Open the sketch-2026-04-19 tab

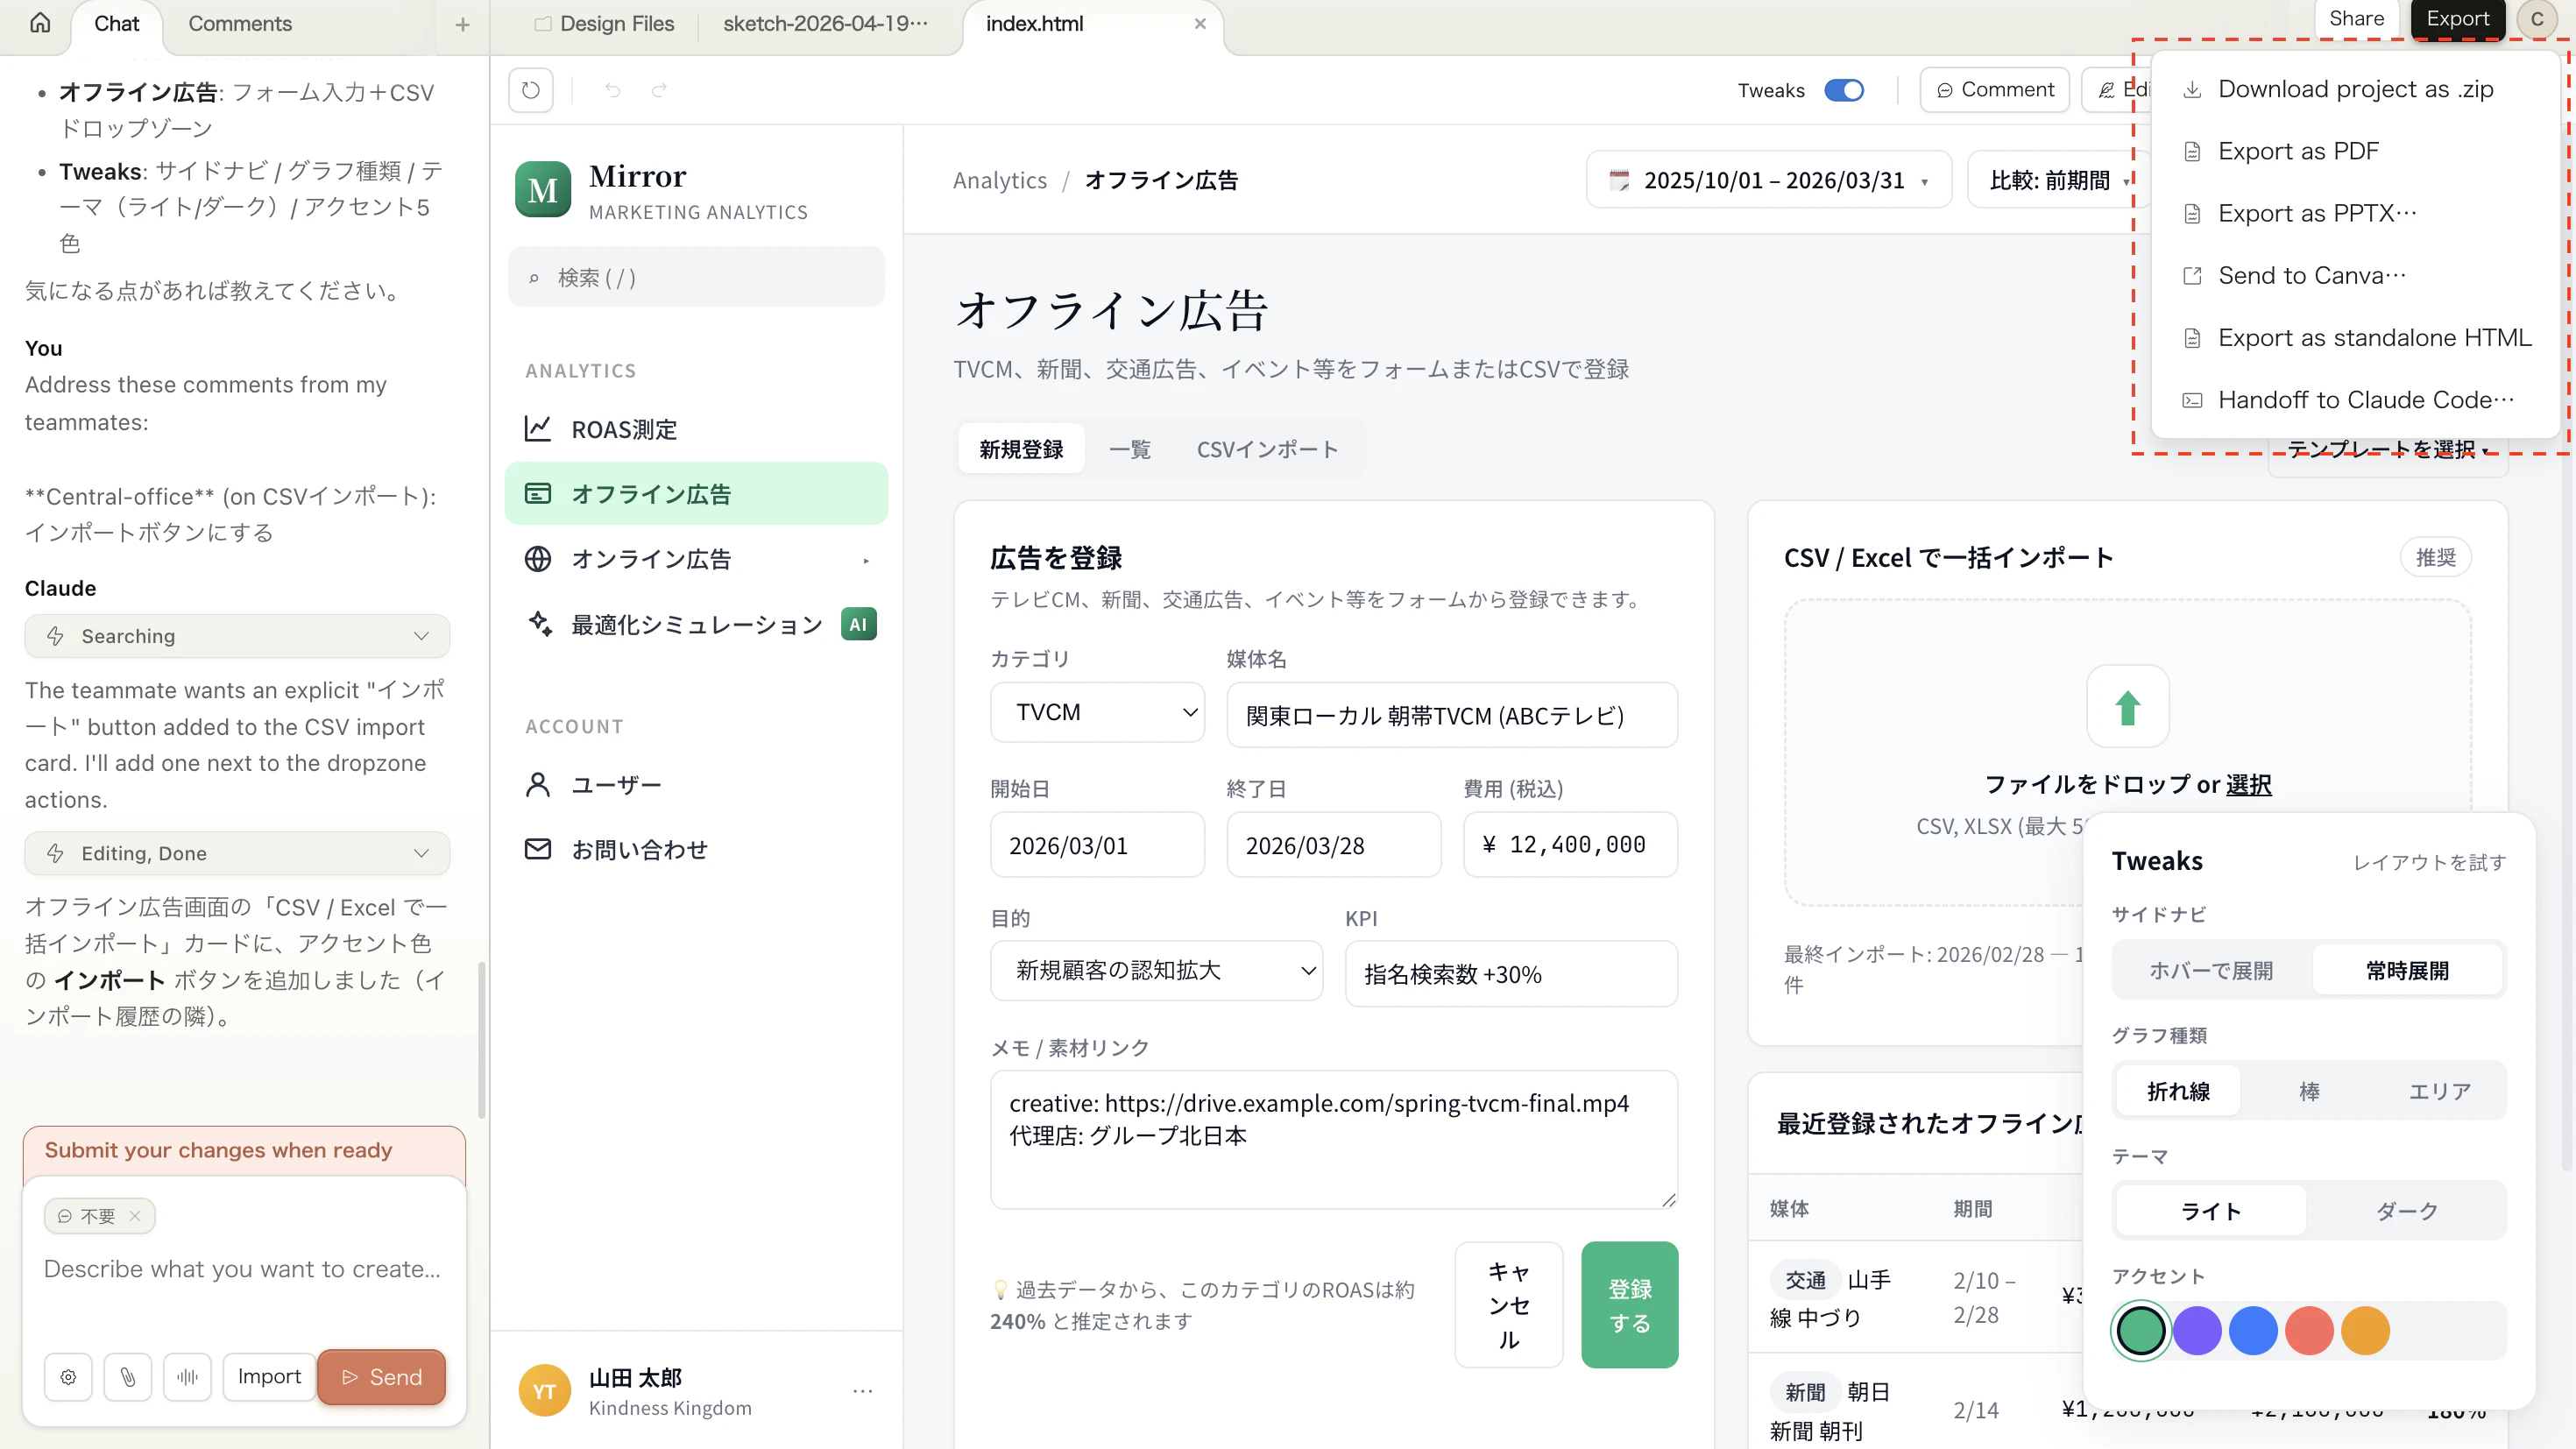(x=825, y=24)
